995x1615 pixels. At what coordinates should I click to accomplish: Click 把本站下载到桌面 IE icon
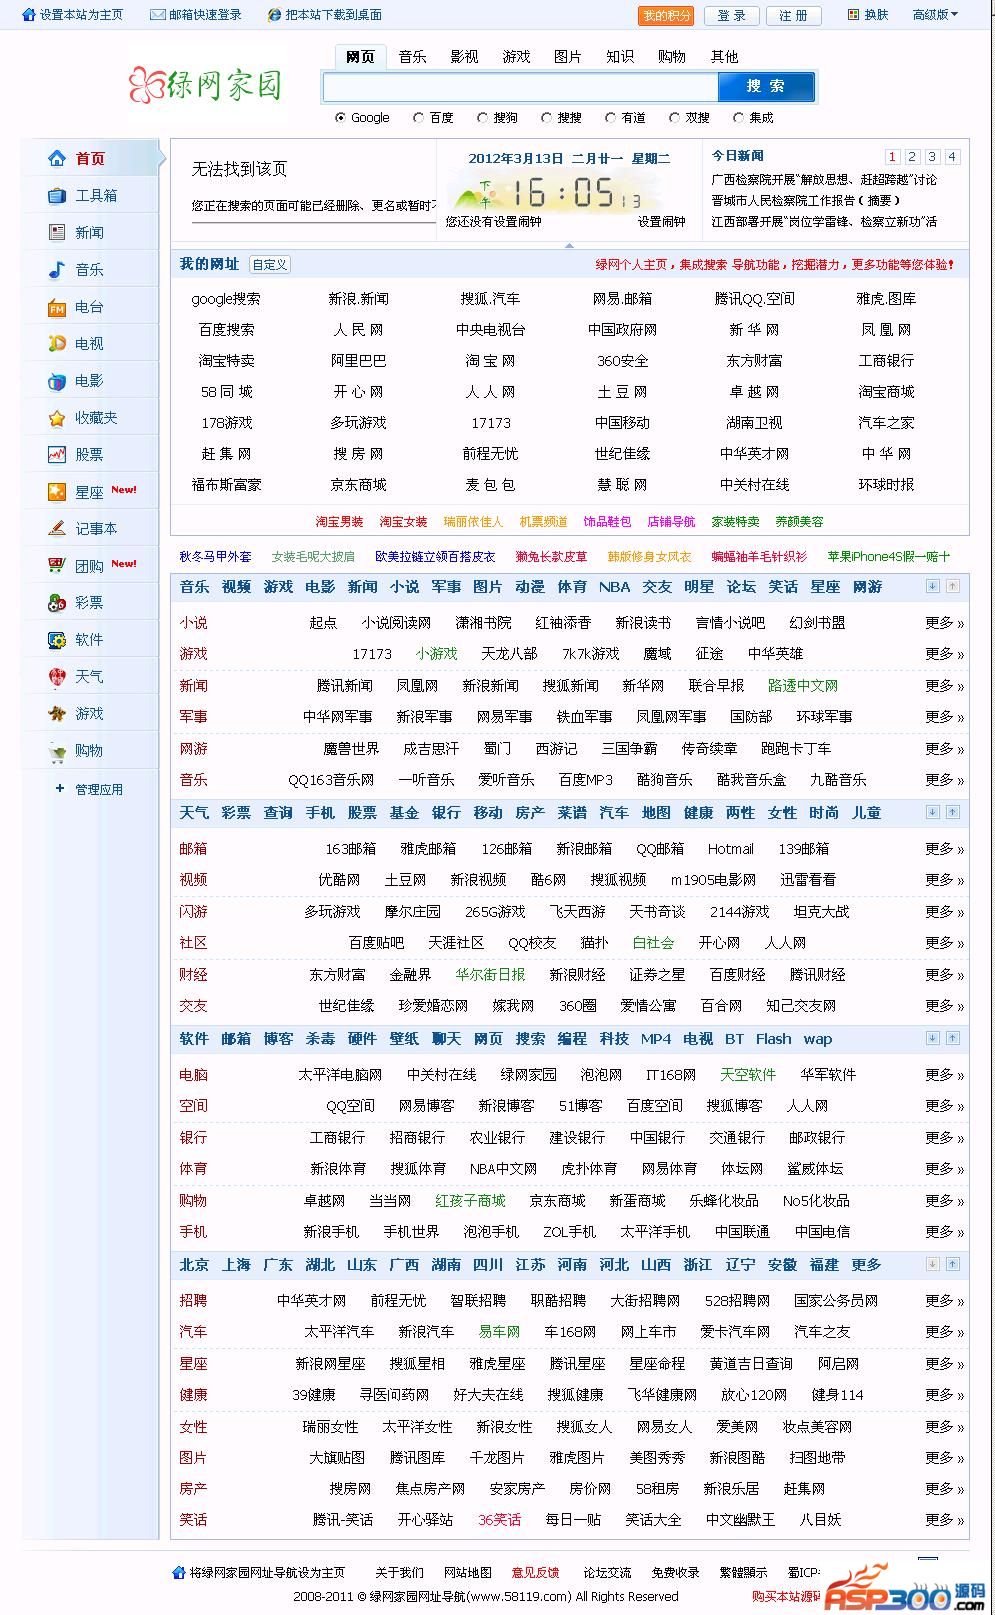275,15
